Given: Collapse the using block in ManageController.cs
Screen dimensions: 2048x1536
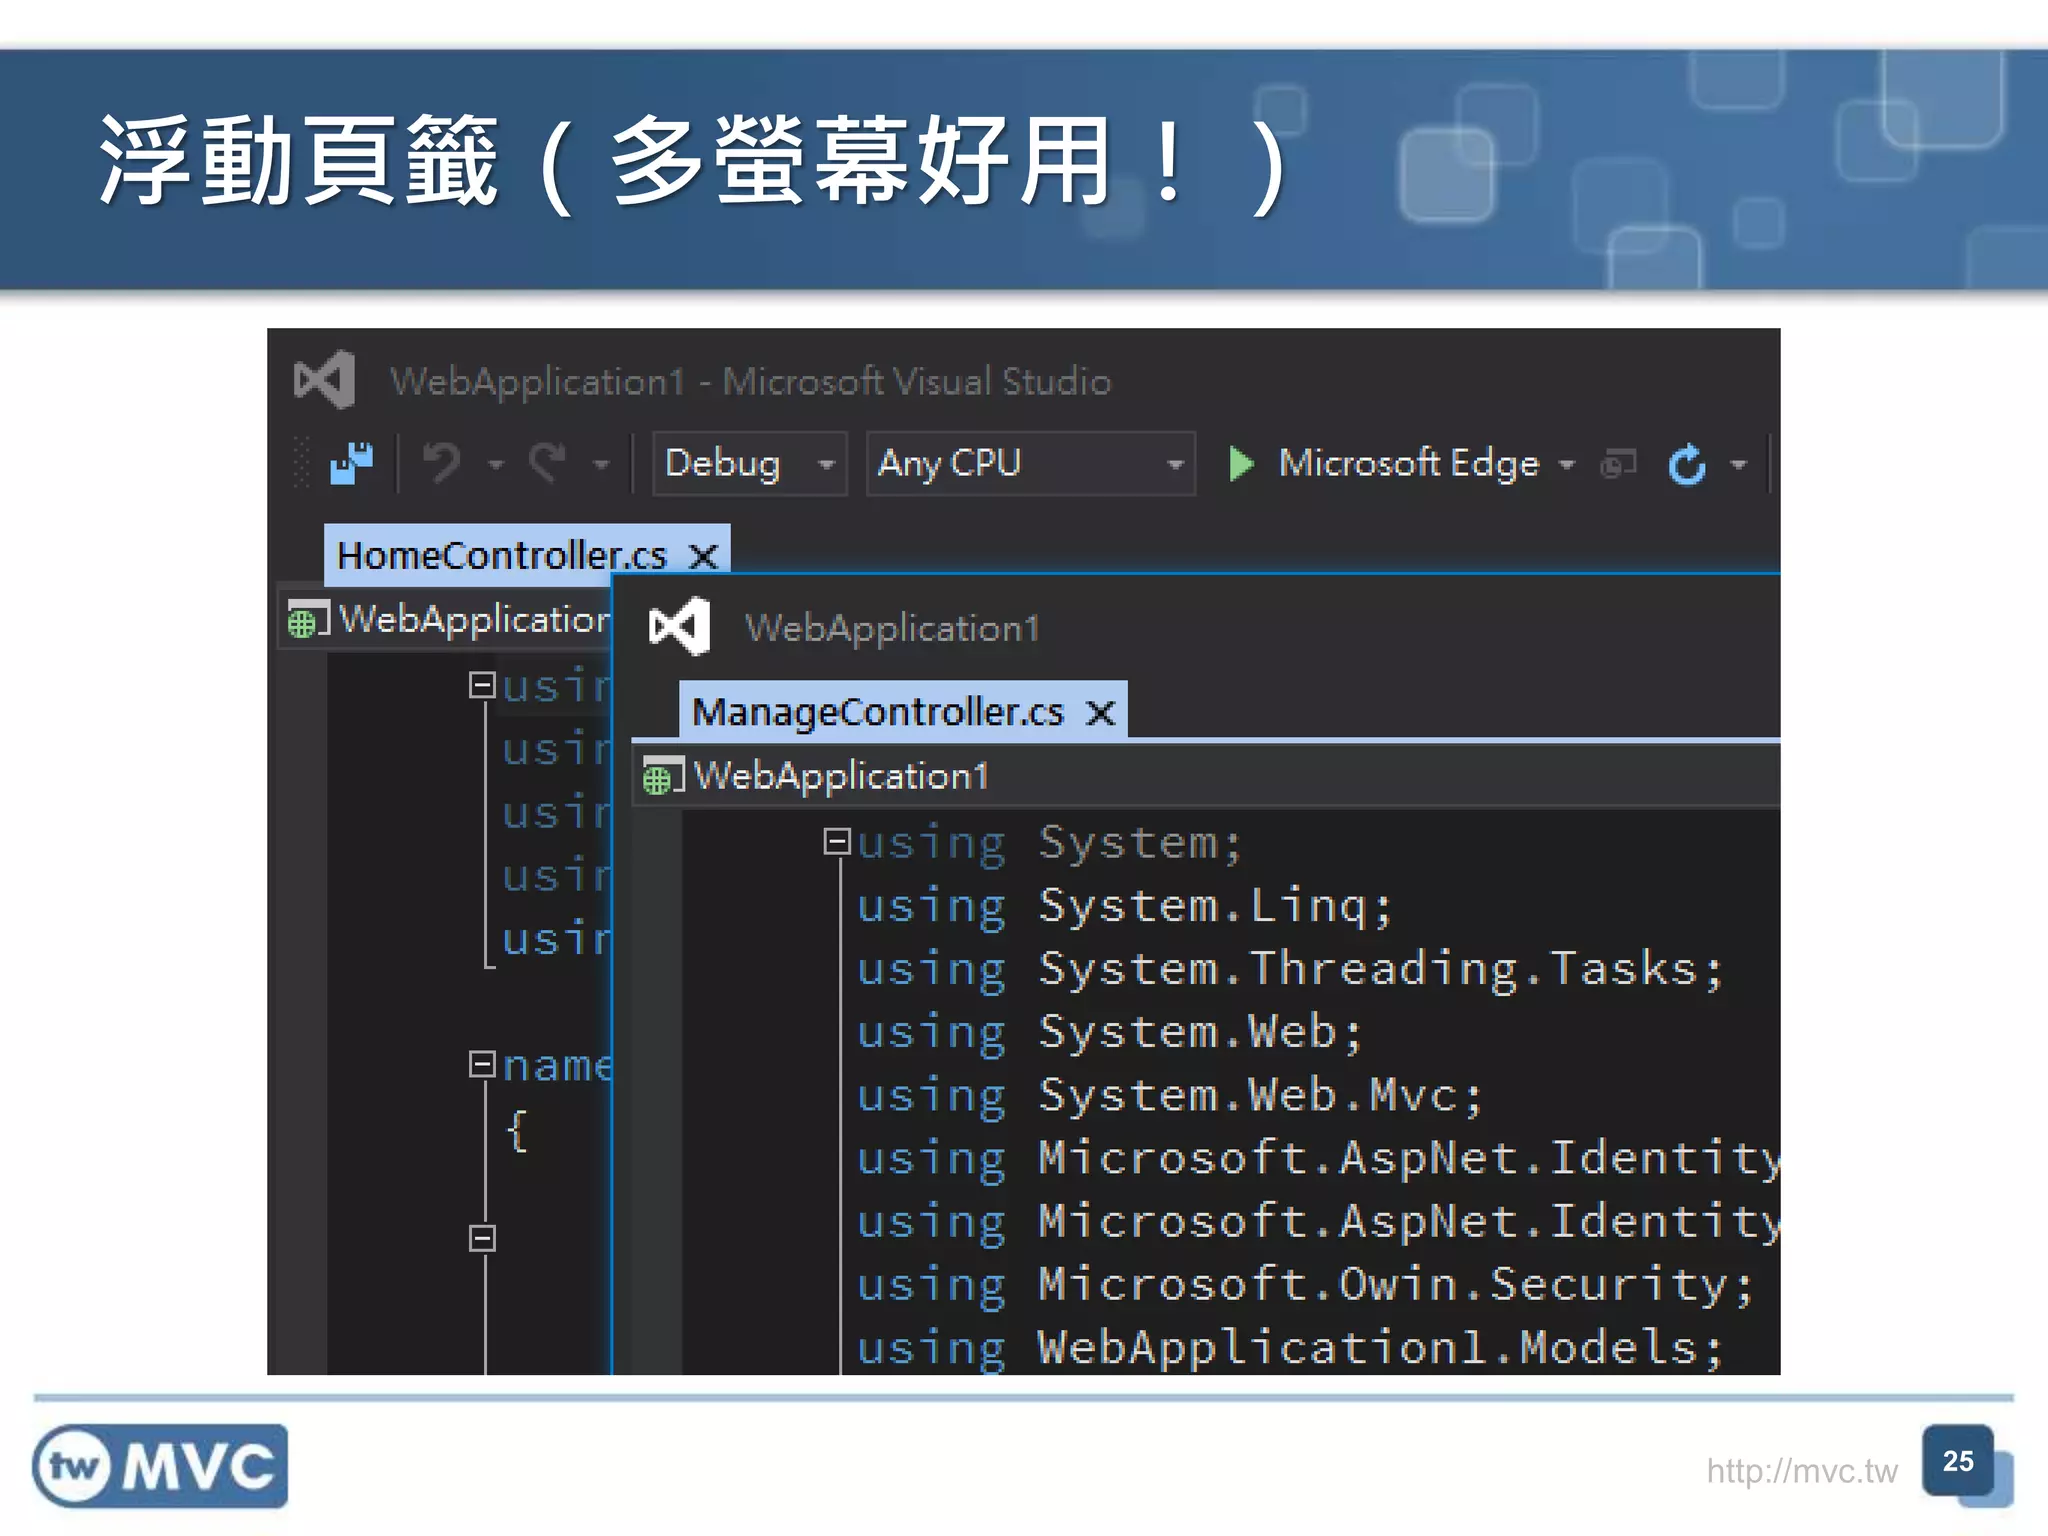Looking at the screenshot, I should [836, 841].
